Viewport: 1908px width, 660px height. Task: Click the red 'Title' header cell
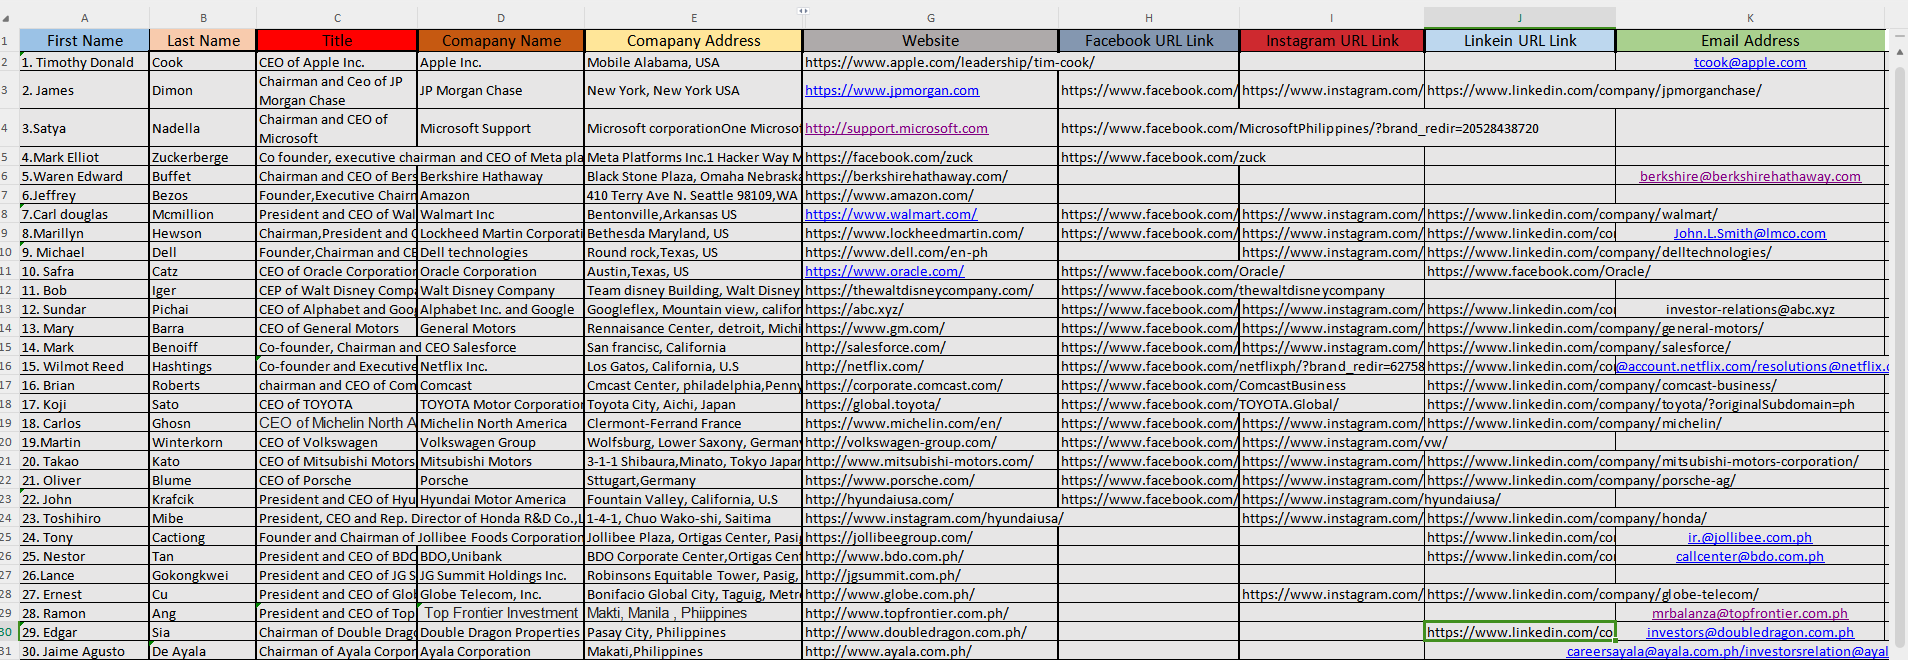(337, 41)
